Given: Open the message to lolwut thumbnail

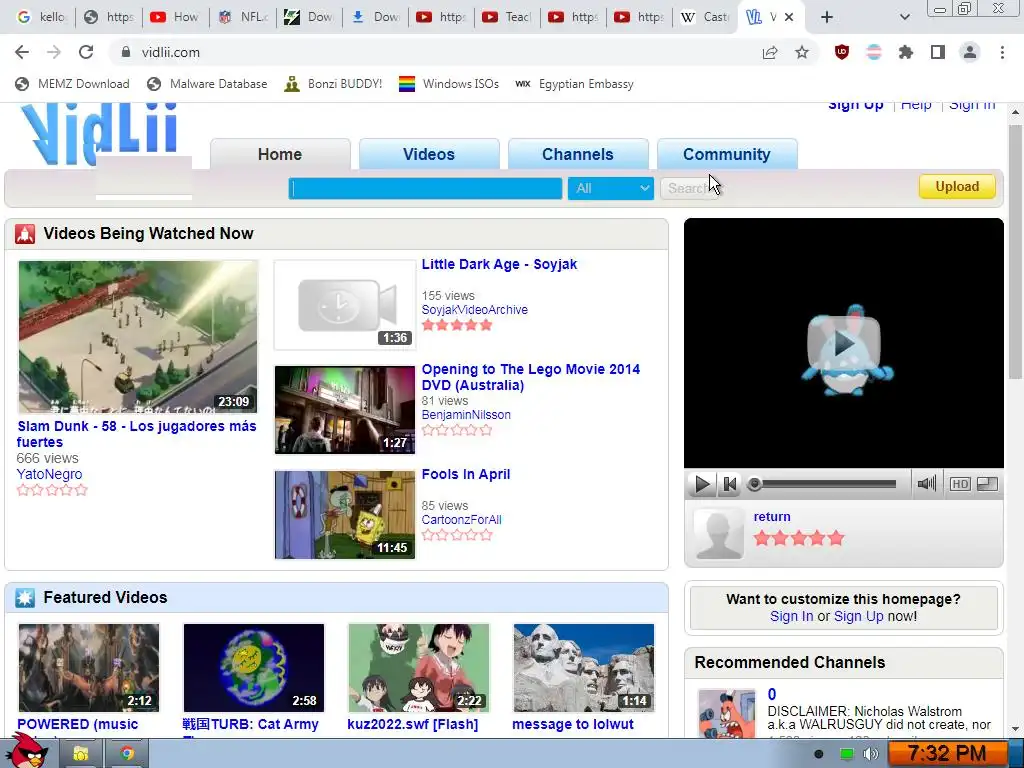Looking at the screenshot, I should tap(584, 667).
